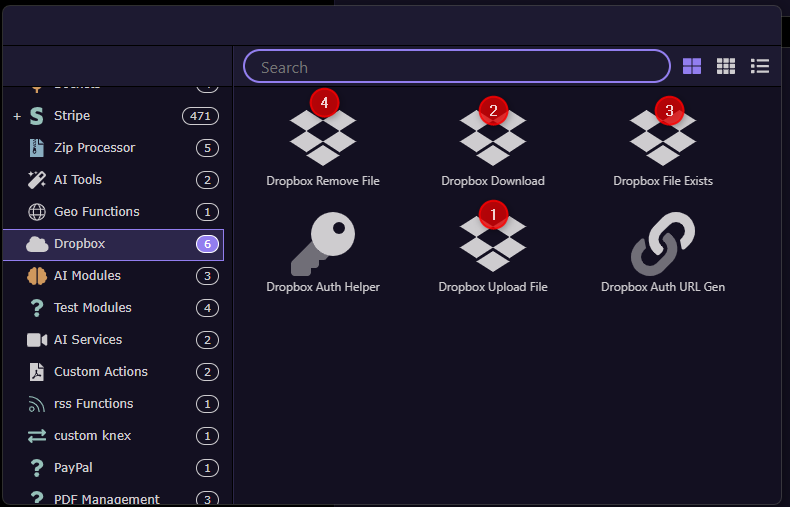
Task: Open the Dropbox Auth URL Gen link icon
Action: tap(663, 244)
